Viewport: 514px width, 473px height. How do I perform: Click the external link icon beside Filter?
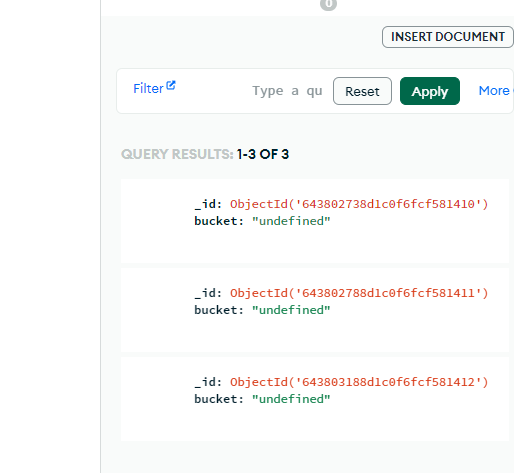pos(171,85)
